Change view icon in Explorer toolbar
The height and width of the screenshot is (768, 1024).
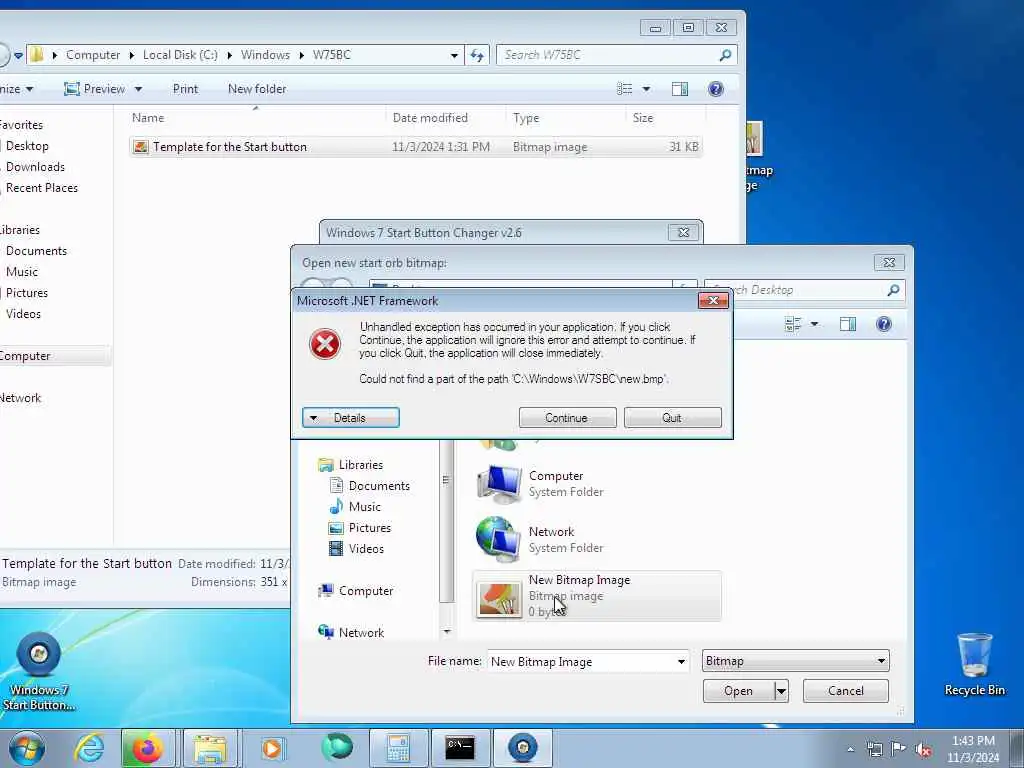pyautogui.click(x=624, y=89)
